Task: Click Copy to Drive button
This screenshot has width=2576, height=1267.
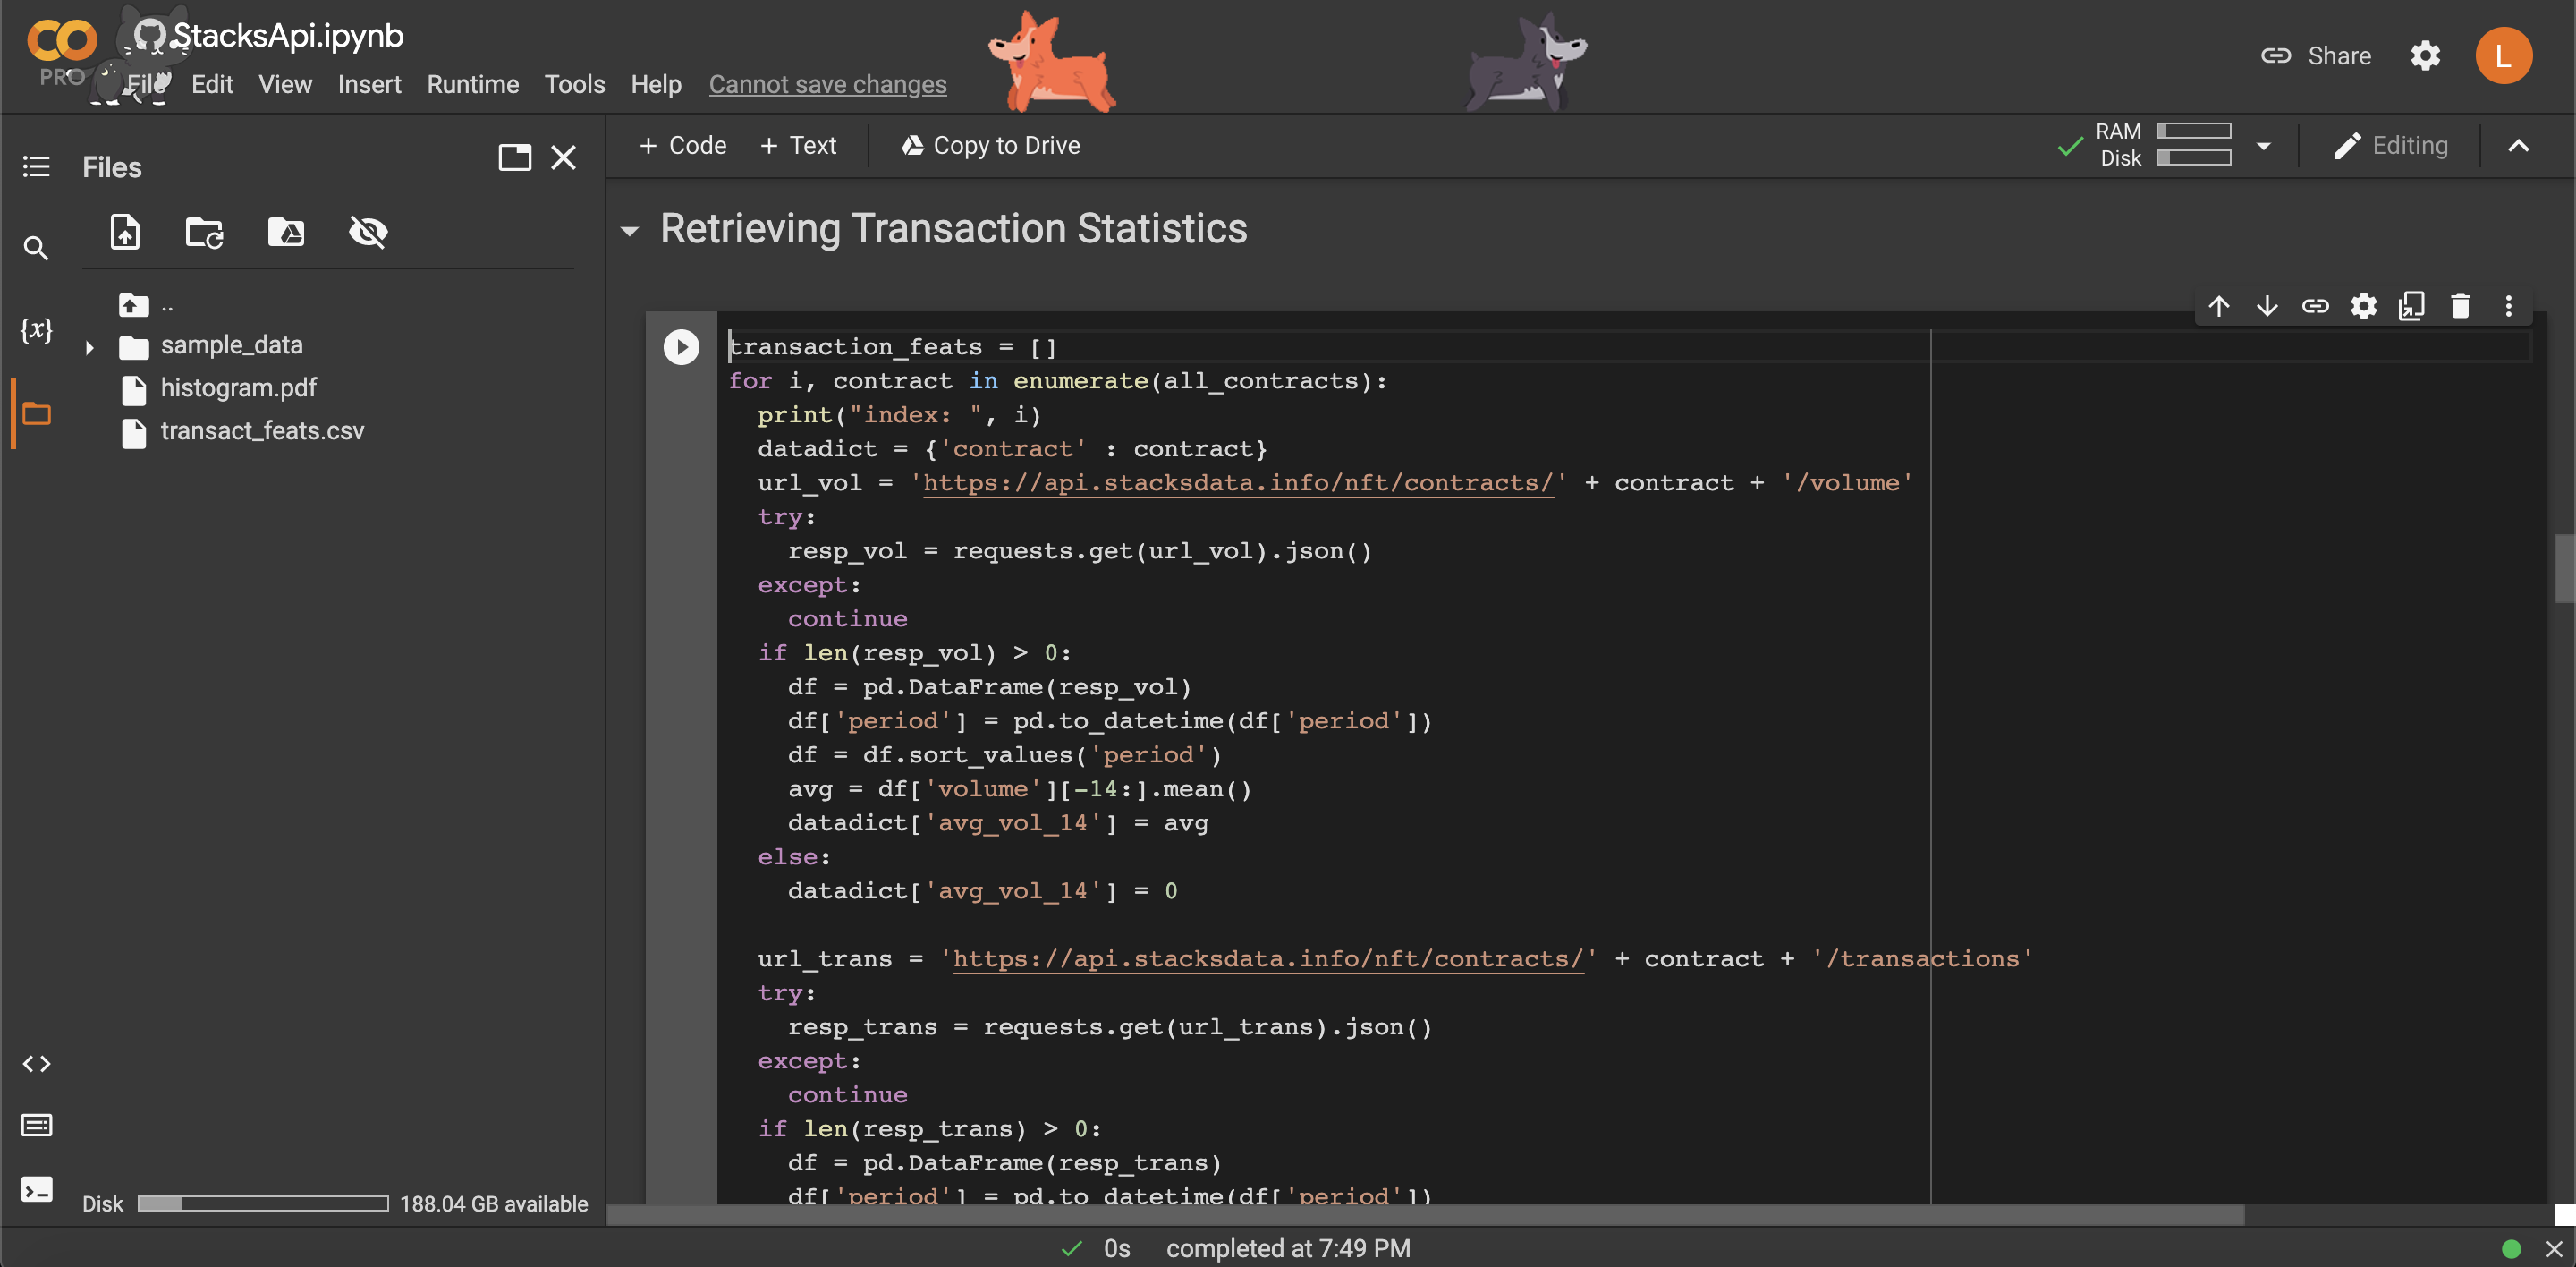Action: (x=990, y=146)
